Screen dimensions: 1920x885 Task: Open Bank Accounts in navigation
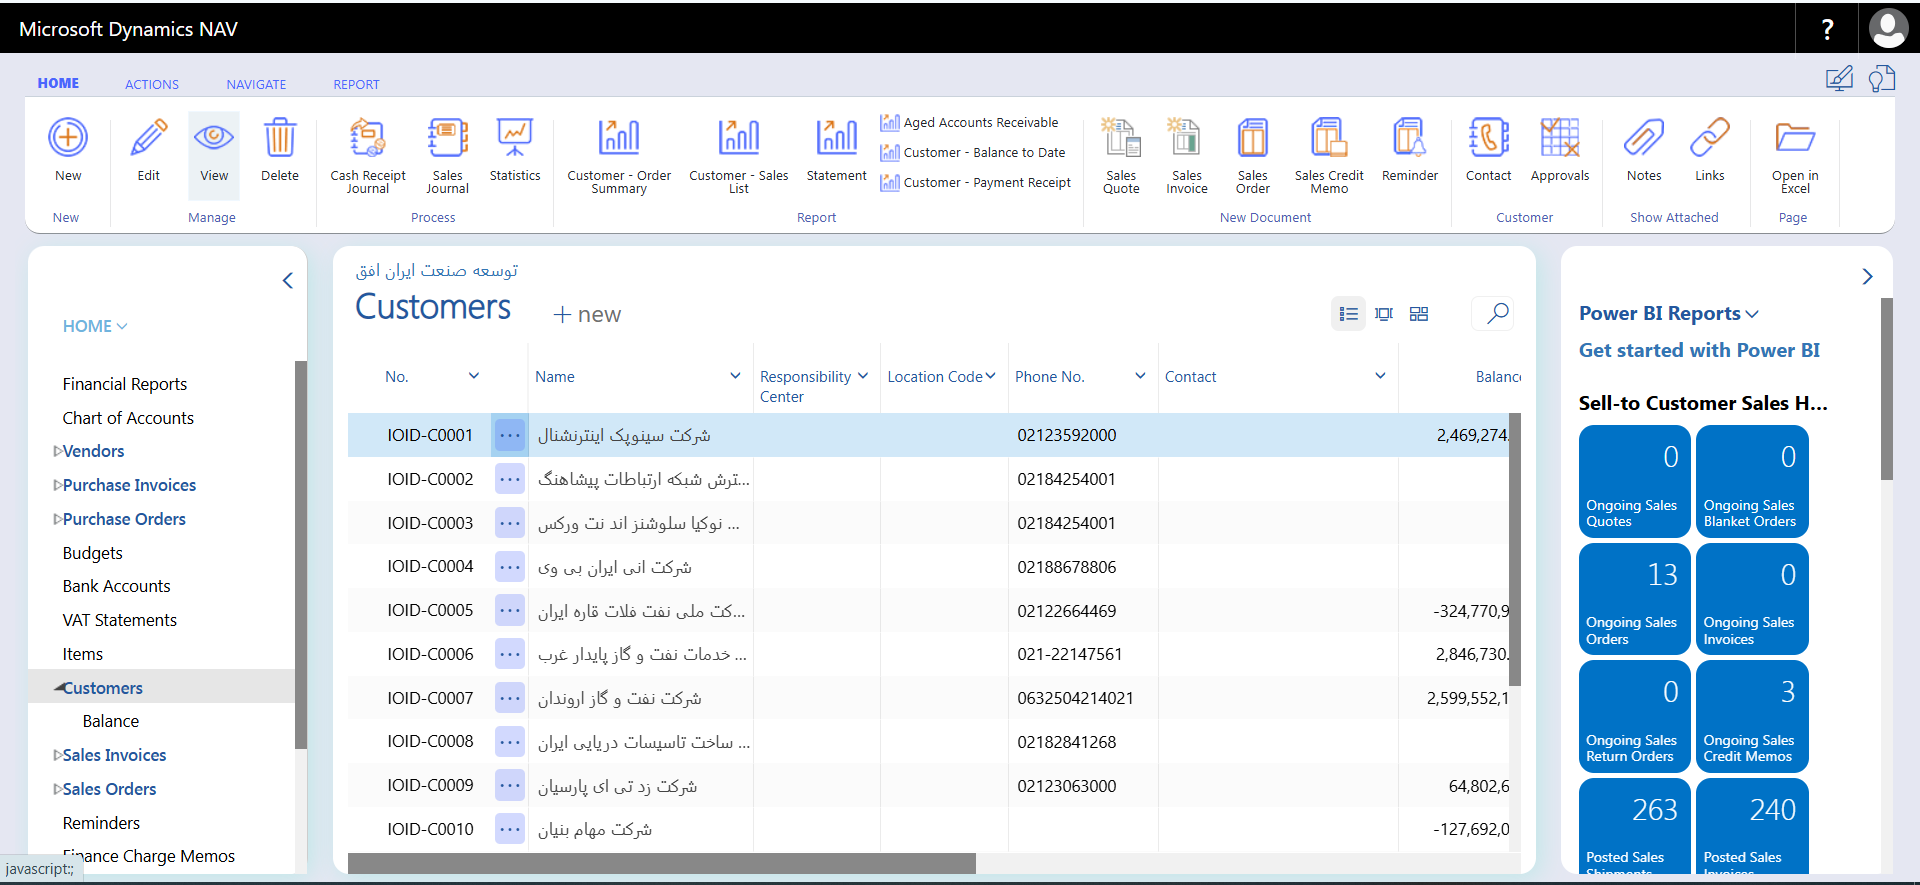coord(116,586)
